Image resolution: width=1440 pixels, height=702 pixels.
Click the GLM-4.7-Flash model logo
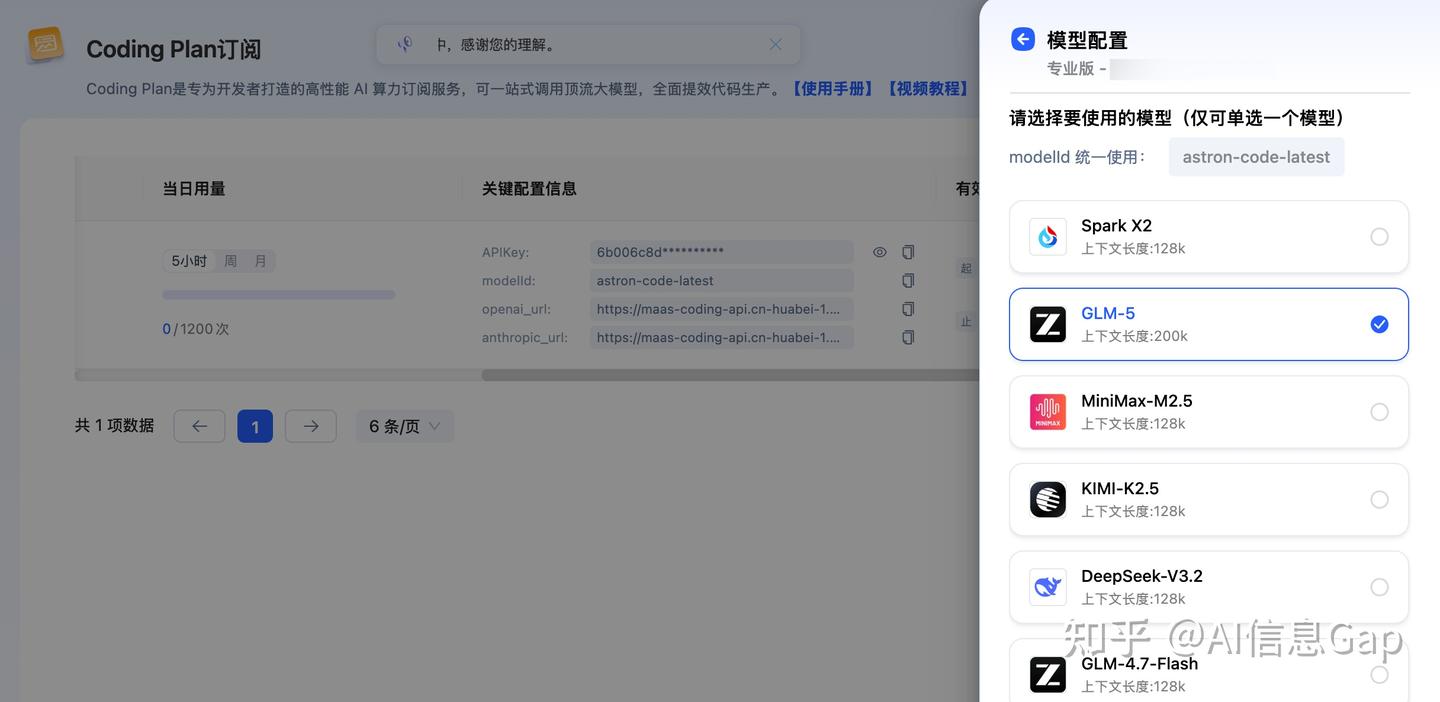1048,675
